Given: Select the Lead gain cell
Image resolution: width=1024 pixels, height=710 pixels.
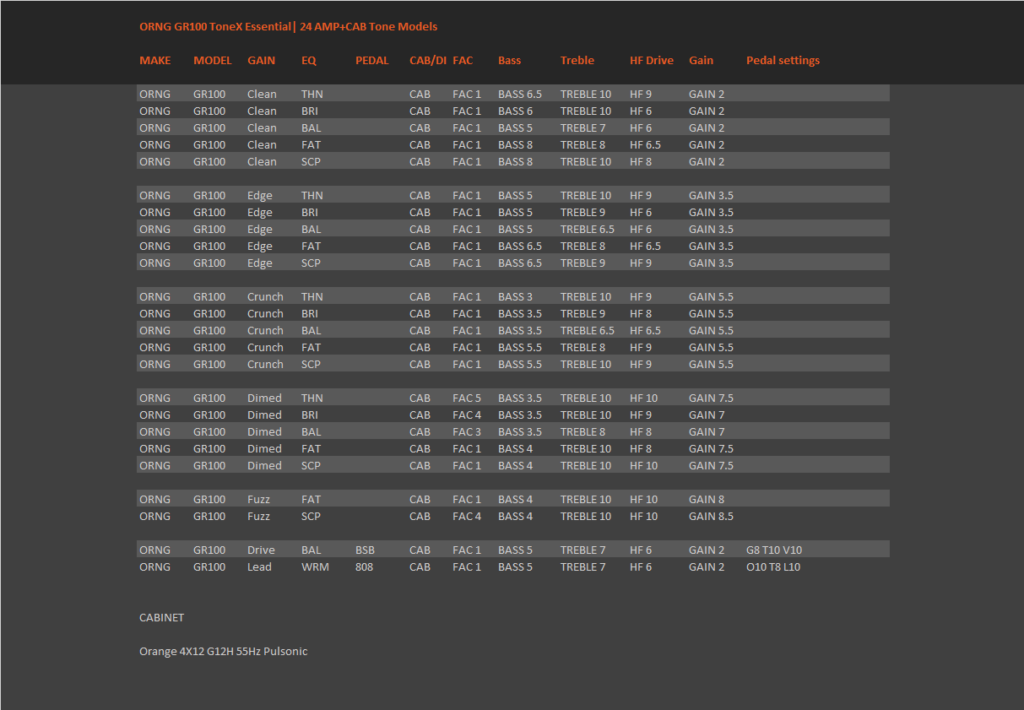Looking at the screenshot, I should coord(259,568).
